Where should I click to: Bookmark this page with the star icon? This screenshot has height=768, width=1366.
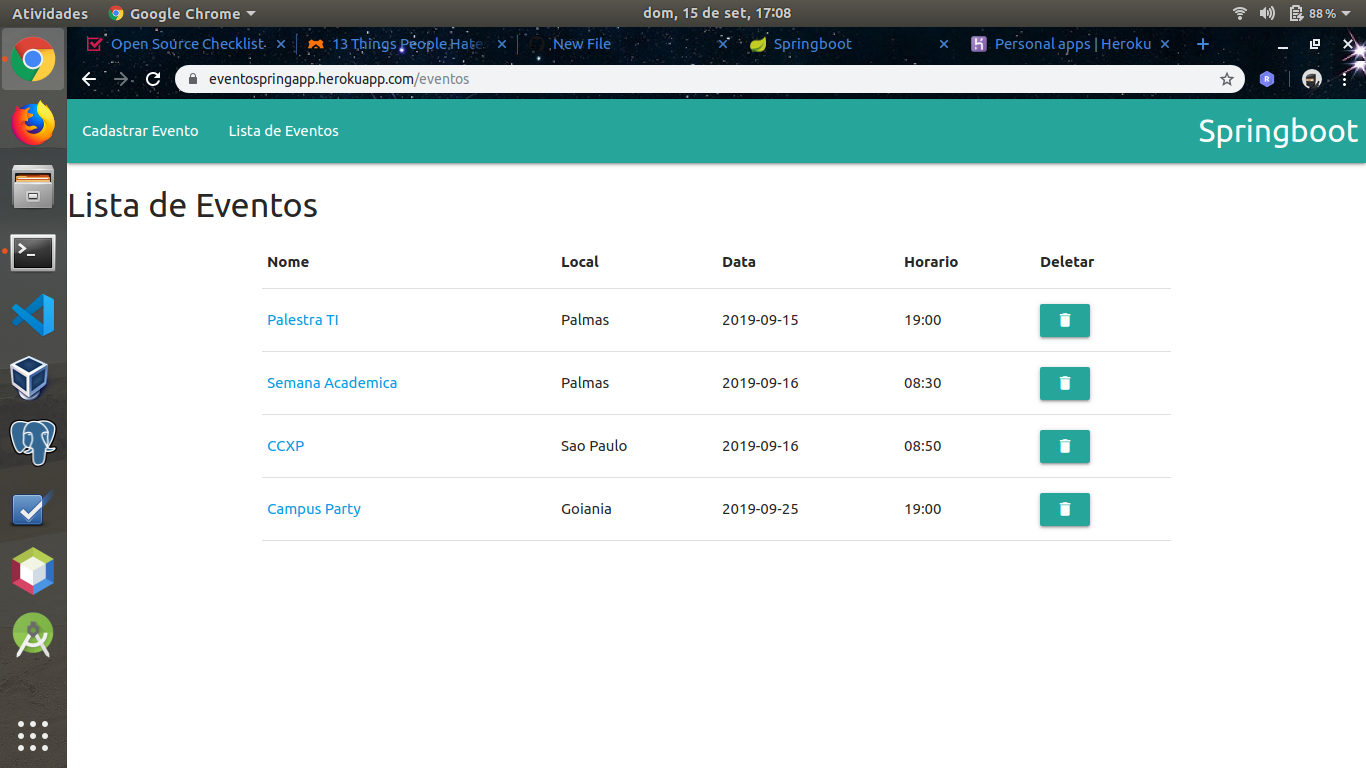point(1226,79)
